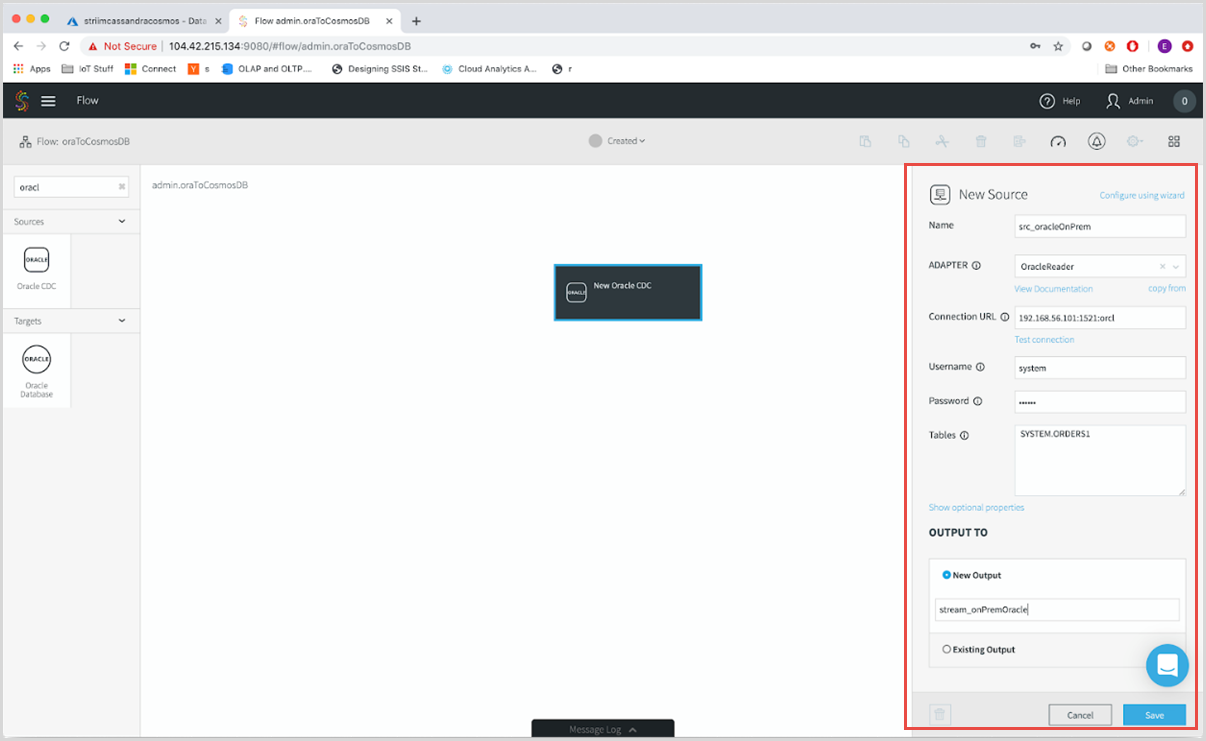Open the Intercom chat bubble

(1167, 665)
